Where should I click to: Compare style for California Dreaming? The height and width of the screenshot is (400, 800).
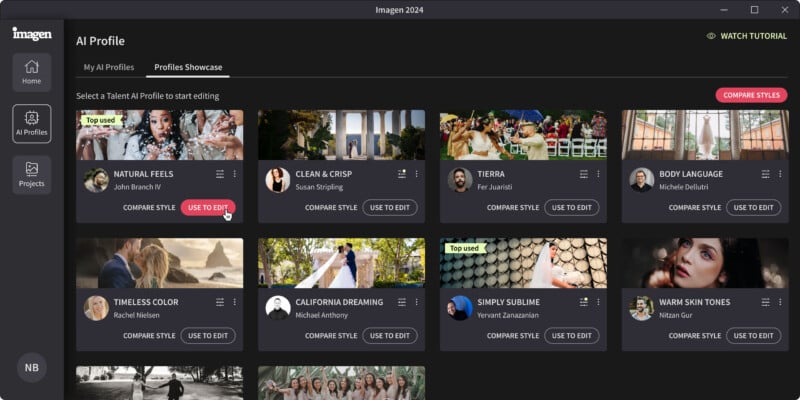331,336
